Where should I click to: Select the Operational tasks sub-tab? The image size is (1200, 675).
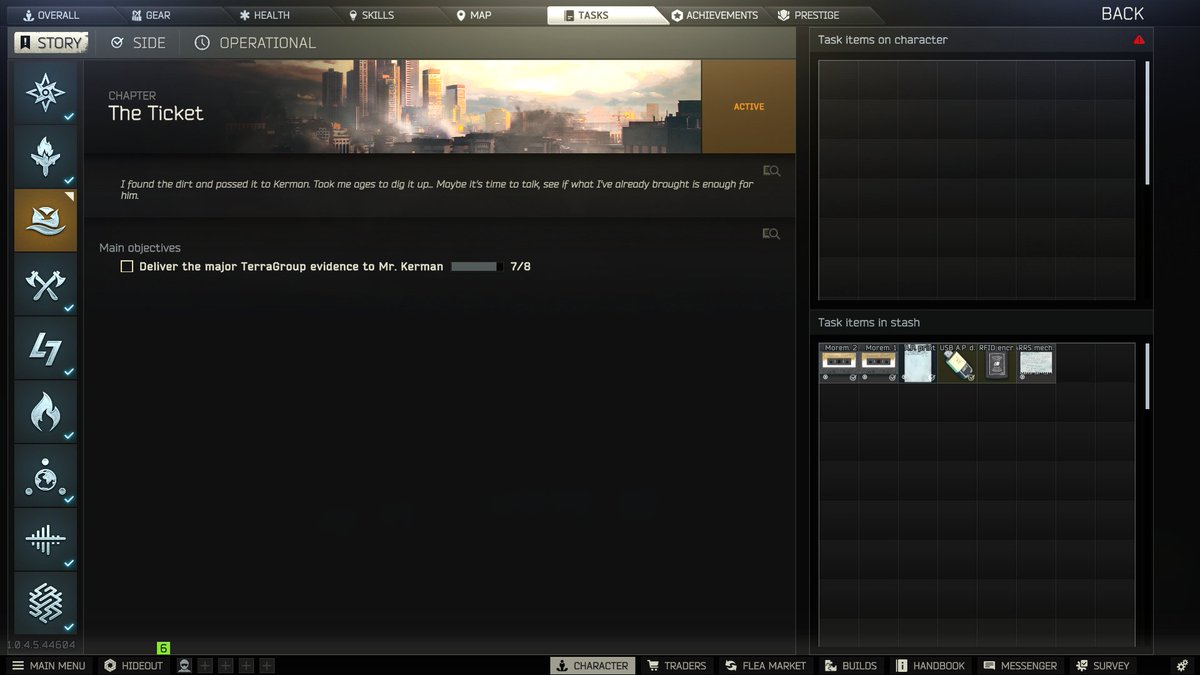(x=255, y=43)
